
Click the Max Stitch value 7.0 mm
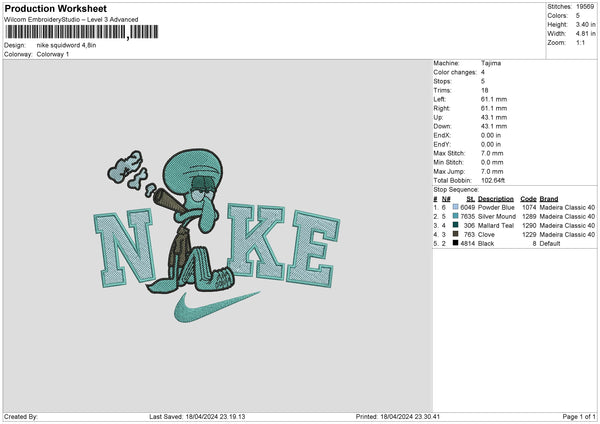click(x=492, y=153)
